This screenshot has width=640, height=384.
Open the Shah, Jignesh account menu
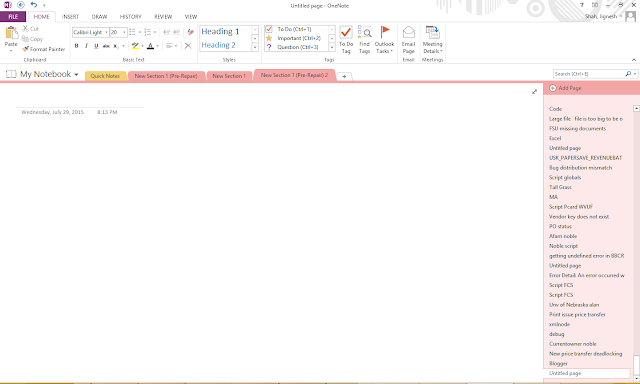tap(603, 16)
